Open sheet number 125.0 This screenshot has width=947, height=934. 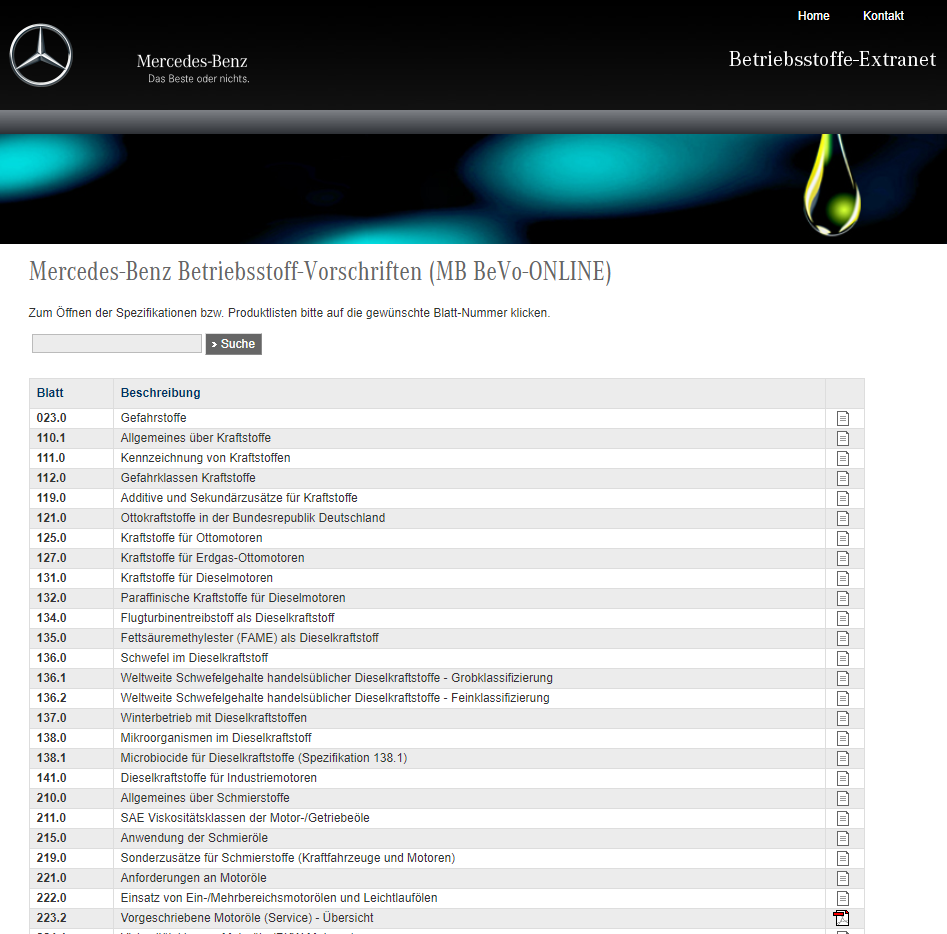point(51,538)
